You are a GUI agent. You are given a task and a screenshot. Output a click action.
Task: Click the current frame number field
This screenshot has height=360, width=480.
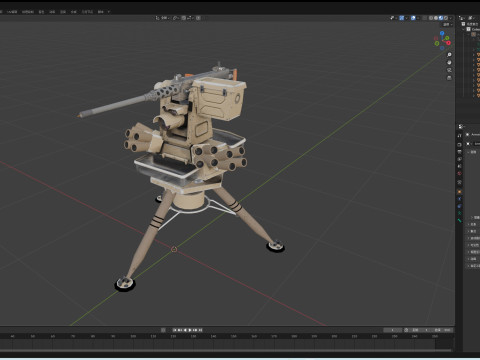(x=393, y=330)
